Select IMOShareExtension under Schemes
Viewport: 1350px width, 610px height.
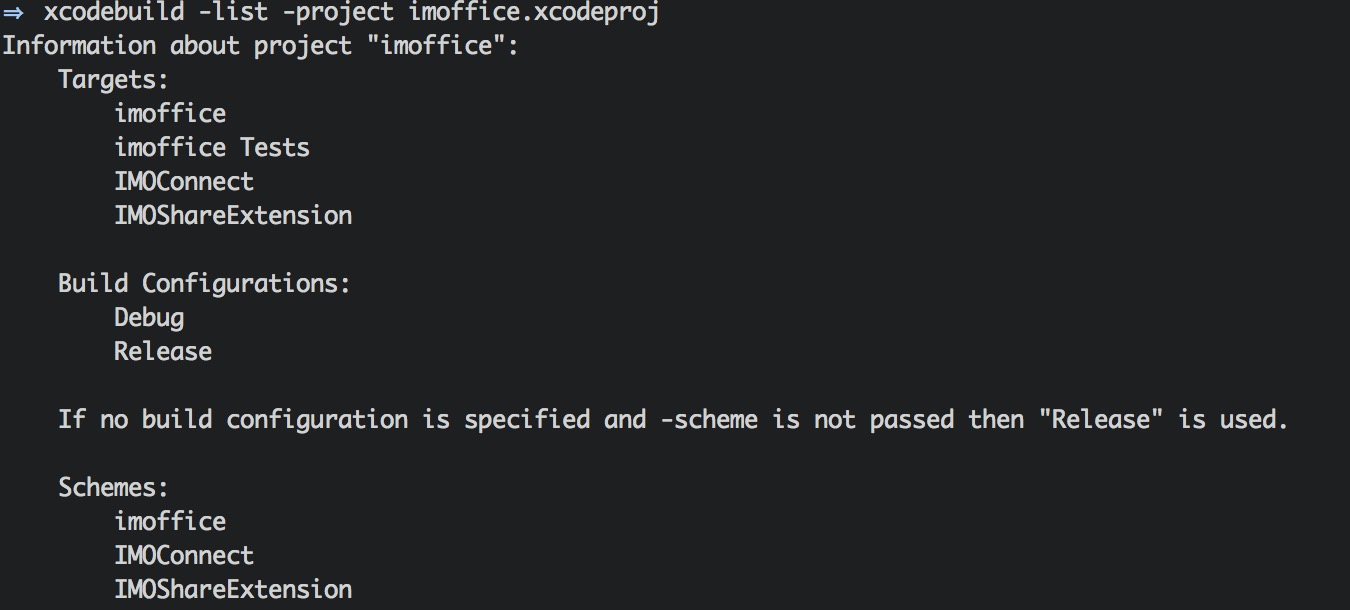click(233, 589)
